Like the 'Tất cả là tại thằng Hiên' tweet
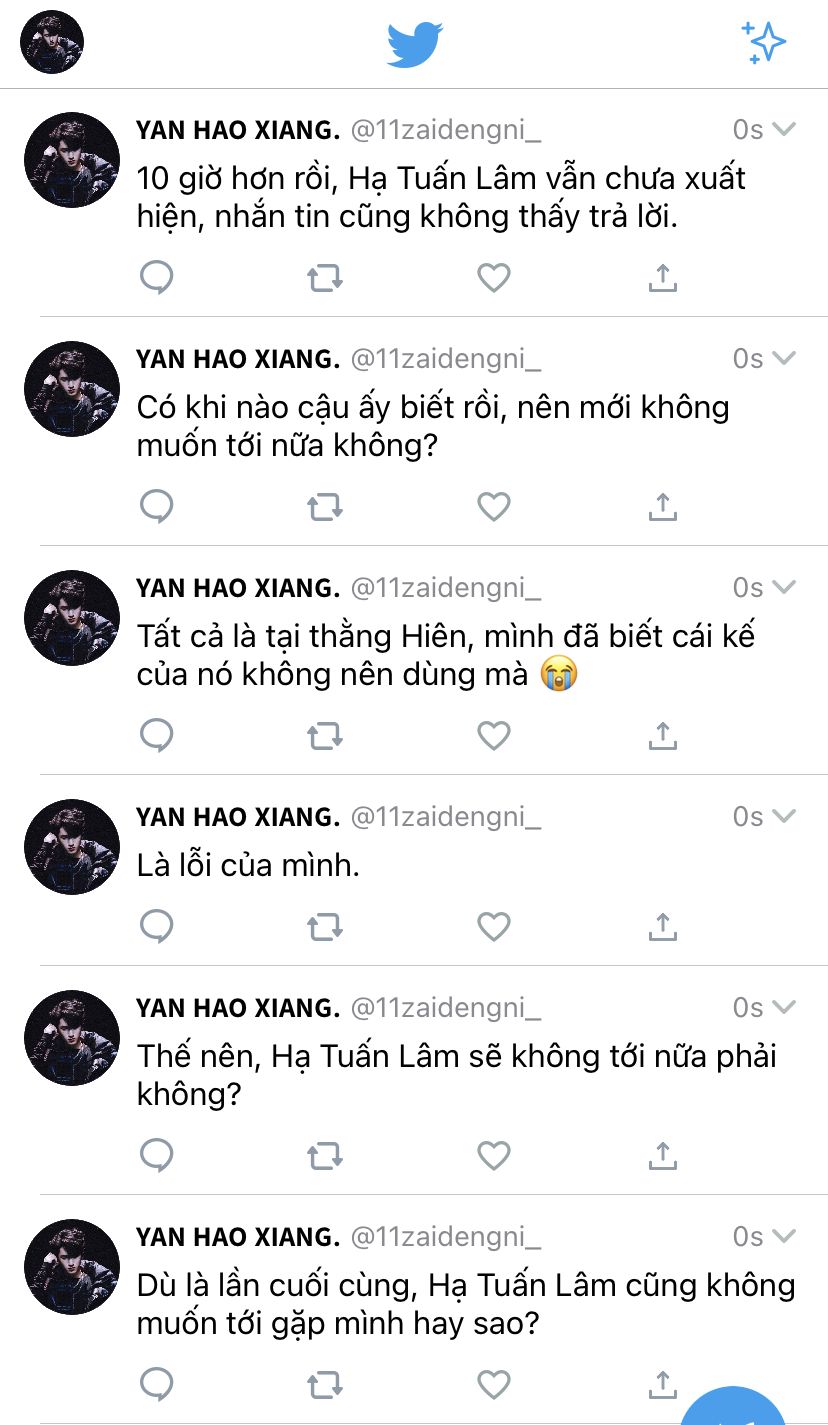 493,737
